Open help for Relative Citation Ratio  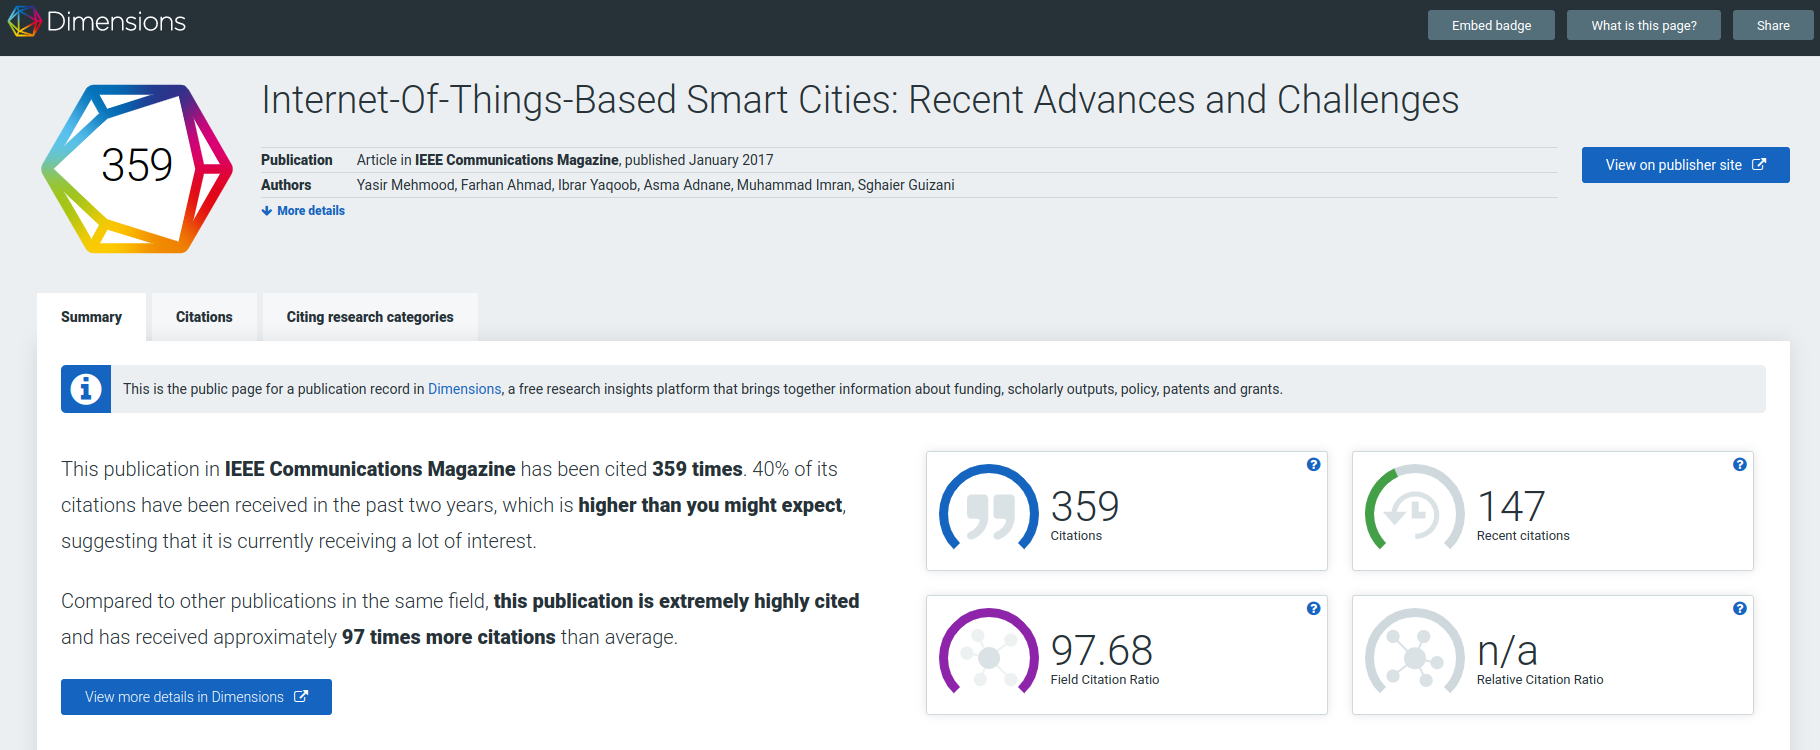click(1739, 609)
